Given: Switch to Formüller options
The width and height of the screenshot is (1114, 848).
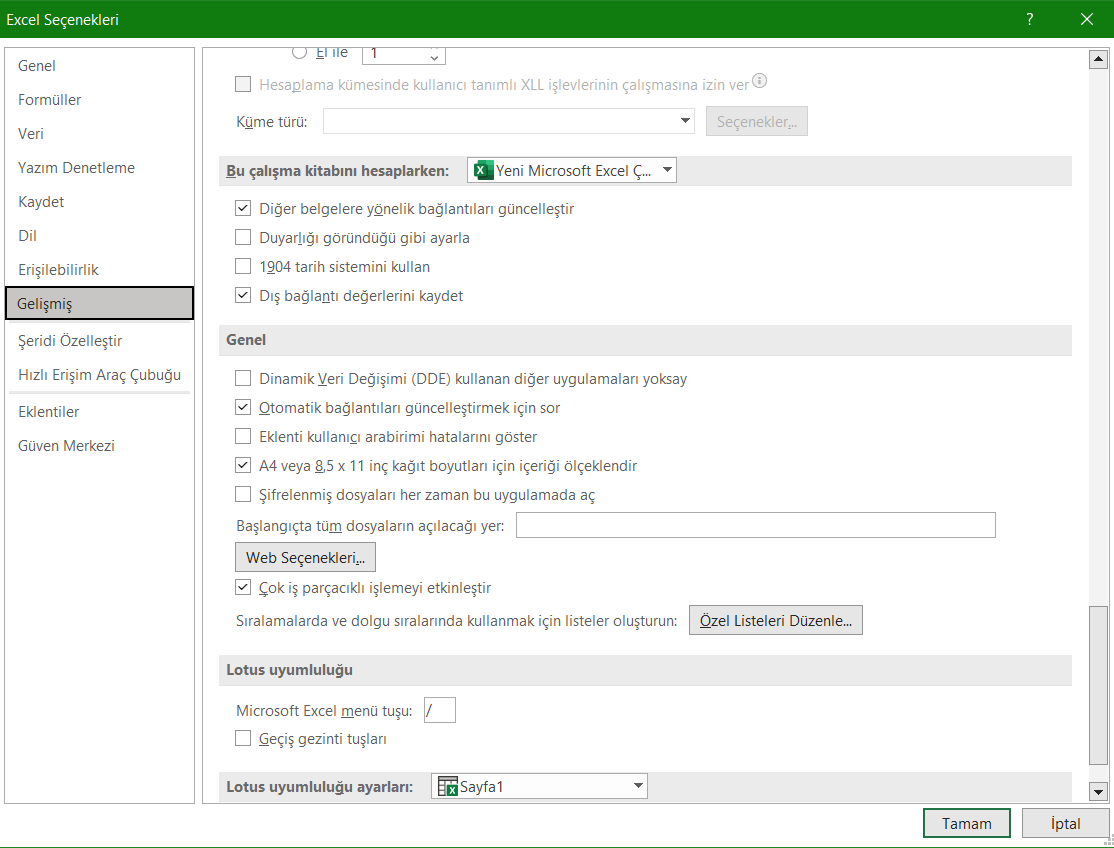Looking at the screenshot, I should [99, 99].
